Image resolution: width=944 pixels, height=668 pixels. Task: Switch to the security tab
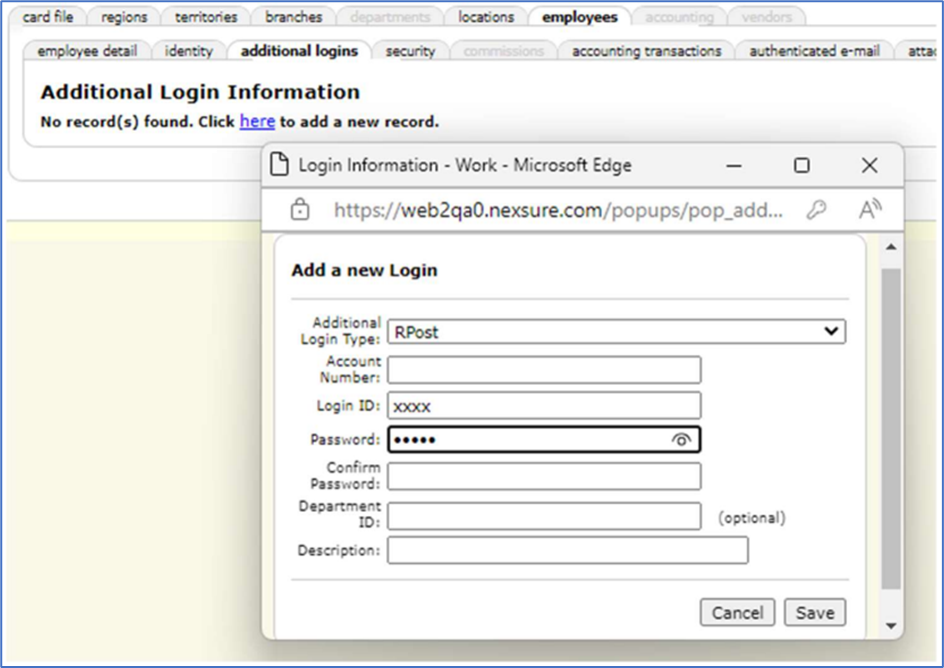click(x=410, y=50)
